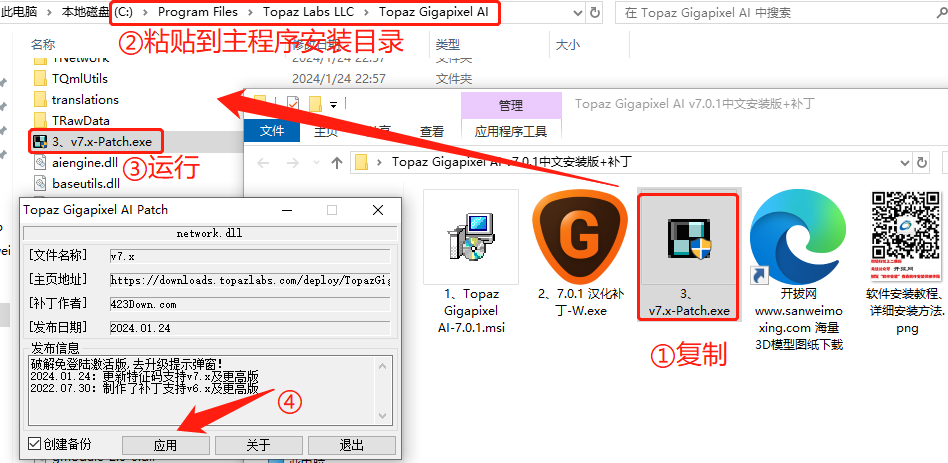Click patch icon beside 3、v7.x-Patch.exe in Program Files list
Image resolution: width=948 pixels, height=463 pixels.
[x=41, y=141]
